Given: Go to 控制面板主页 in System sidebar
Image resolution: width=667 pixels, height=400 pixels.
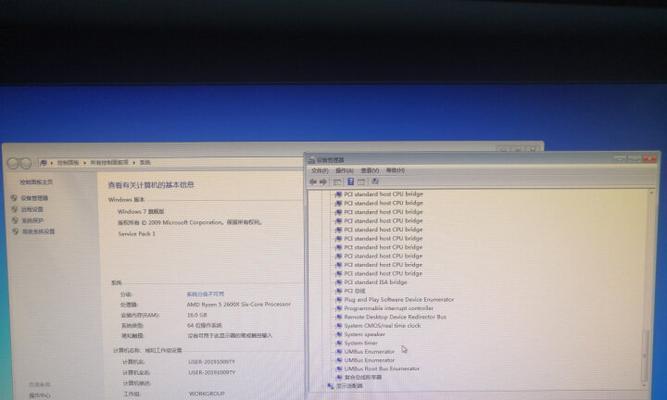Looking at the screenshot, I should tap(36, 182).
